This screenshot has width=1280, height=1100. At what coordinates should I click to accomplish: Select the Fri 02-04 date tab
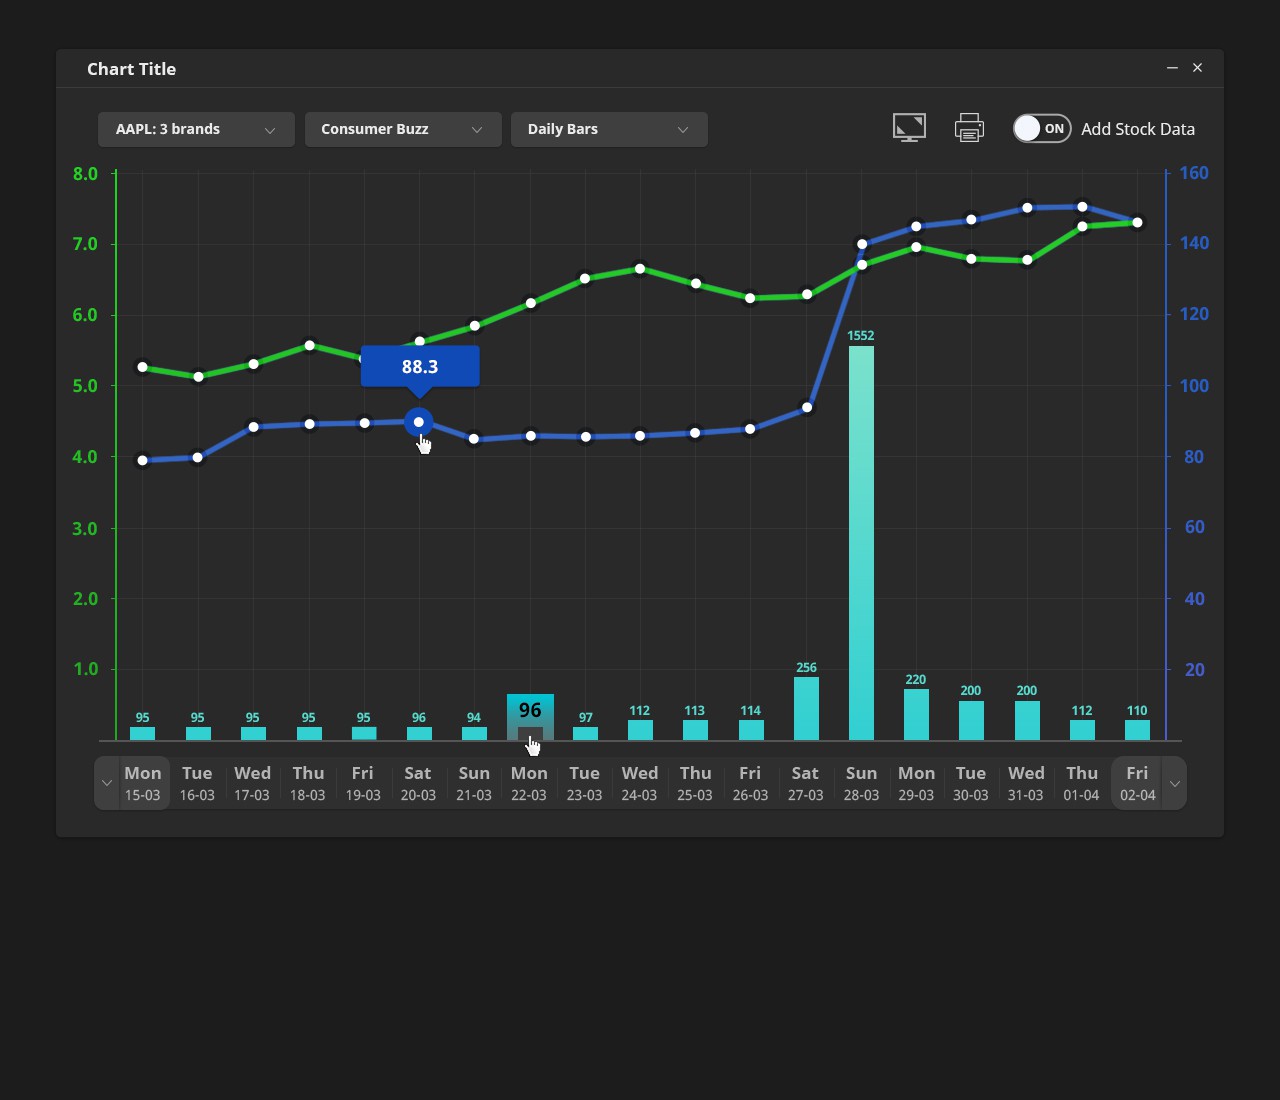click(1137, 783)
